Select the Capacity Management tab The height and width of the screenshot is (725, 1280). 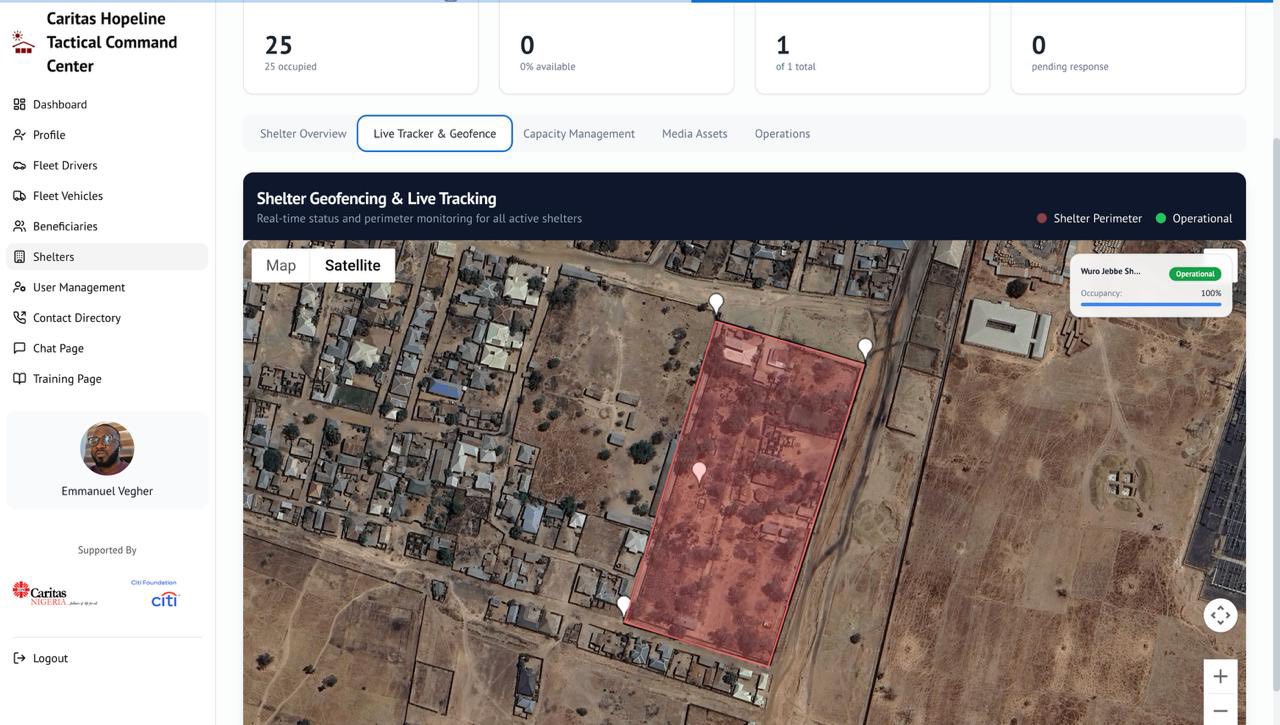click(x=578, y=134)
